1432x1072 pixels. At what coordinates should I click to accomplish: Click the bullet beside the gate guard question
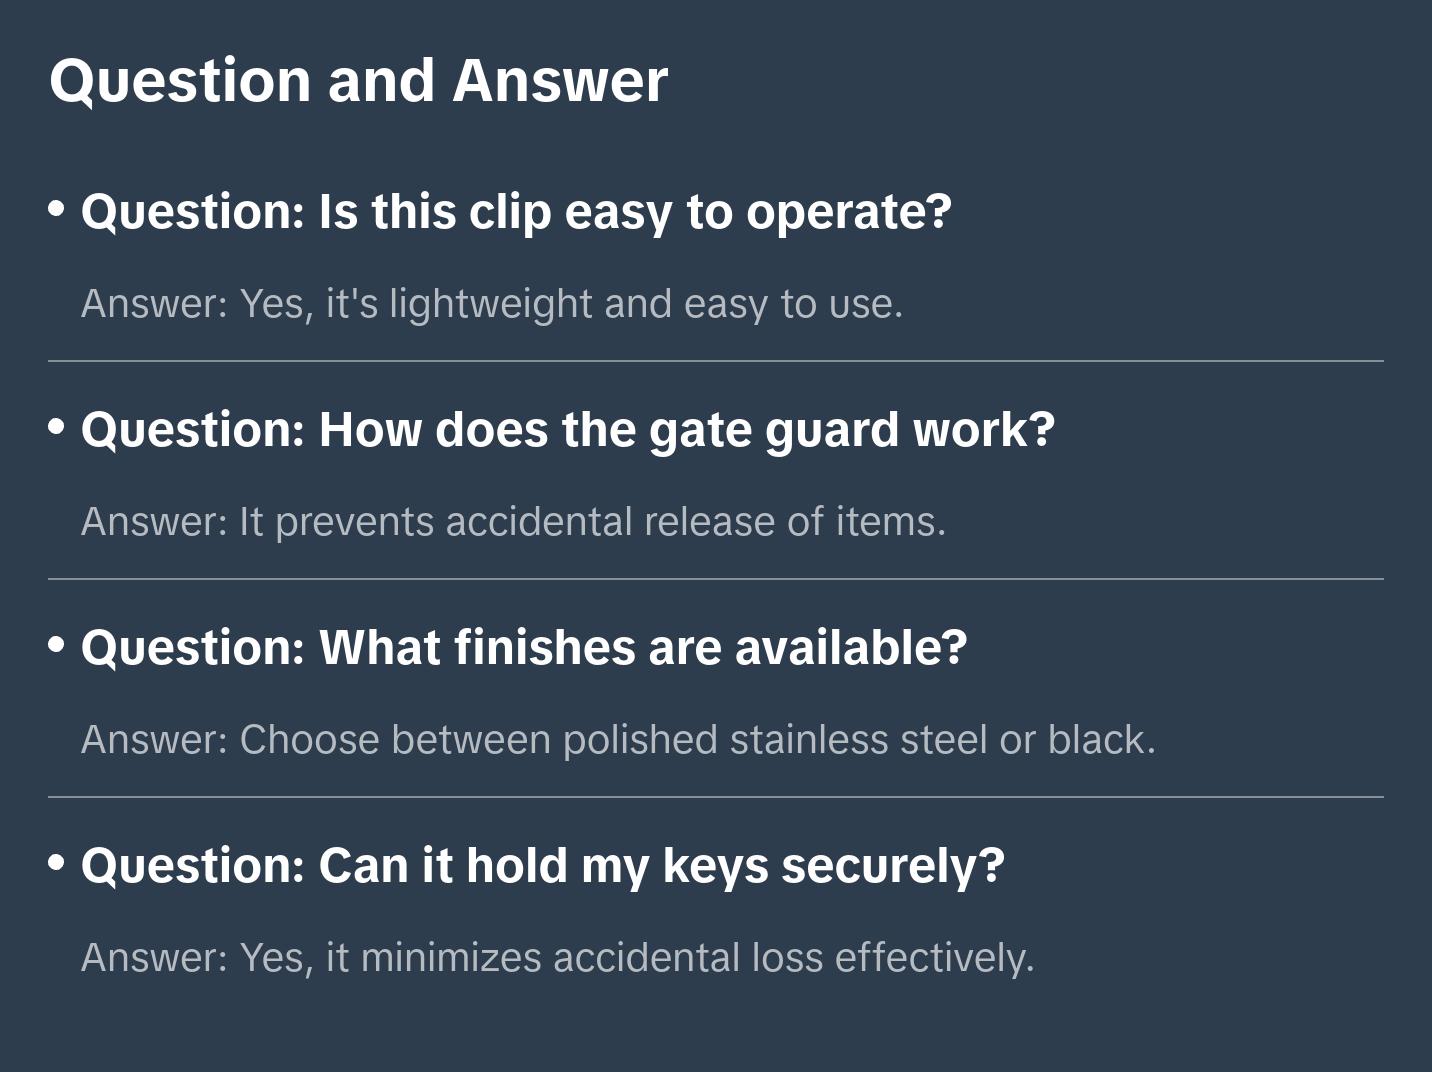(x=57, y=427)
